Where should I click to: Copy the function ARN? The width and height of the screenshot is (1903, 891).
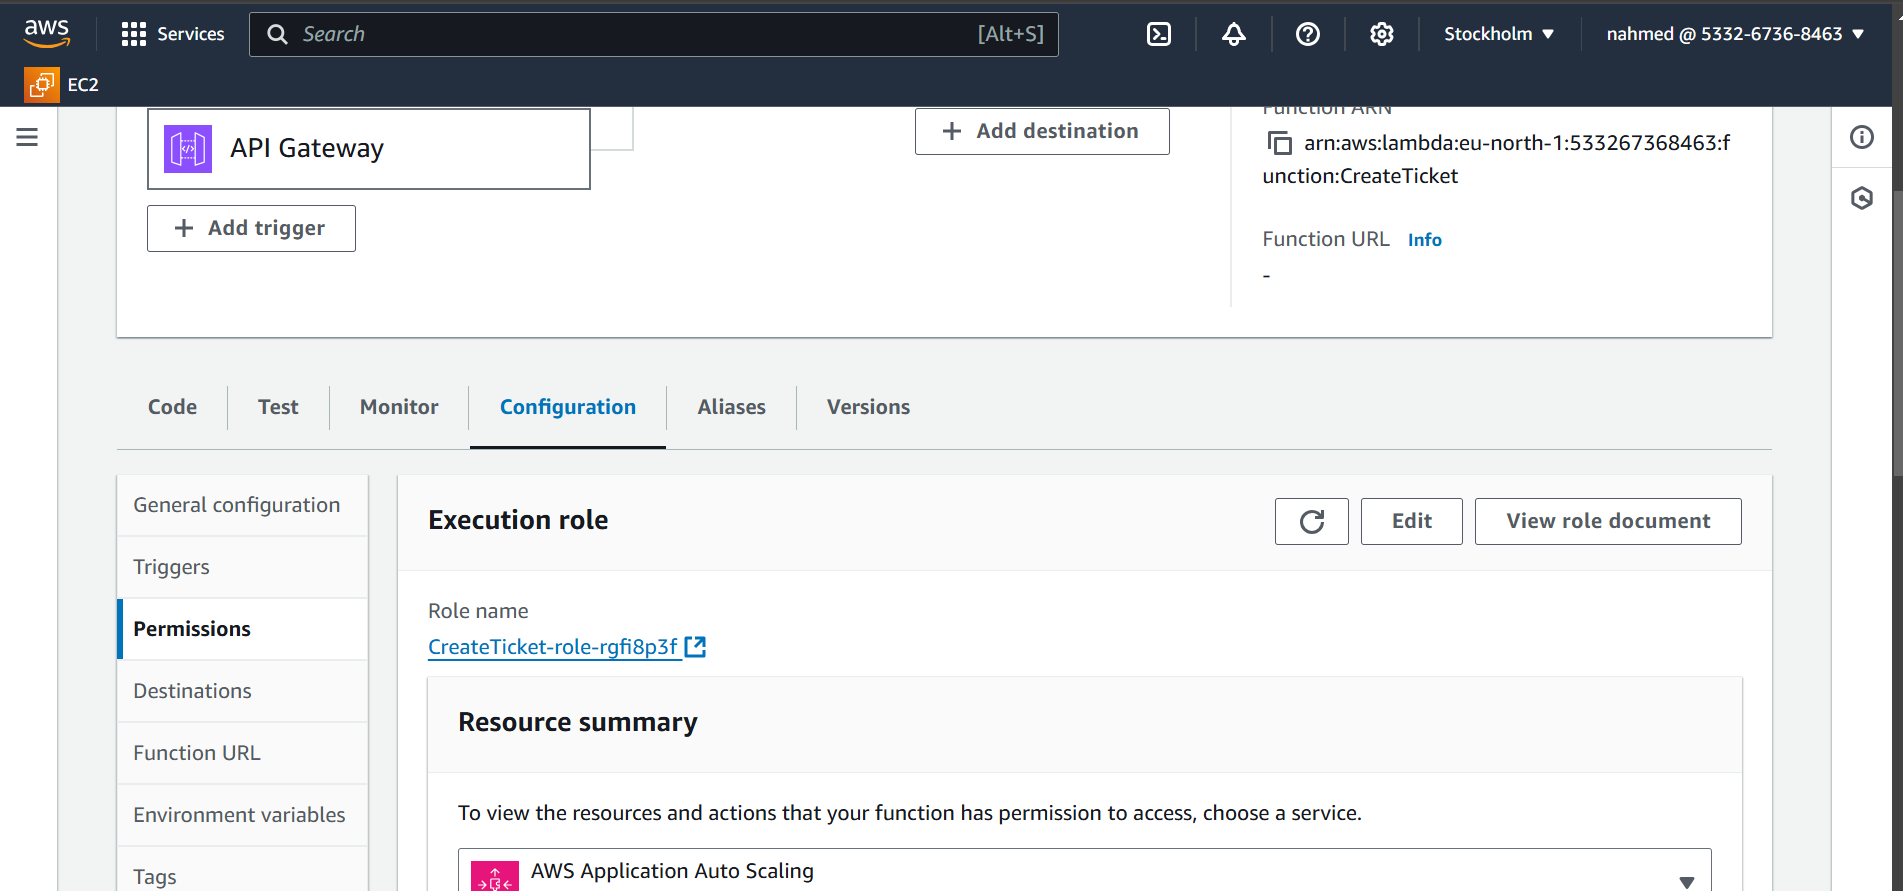1280,143
